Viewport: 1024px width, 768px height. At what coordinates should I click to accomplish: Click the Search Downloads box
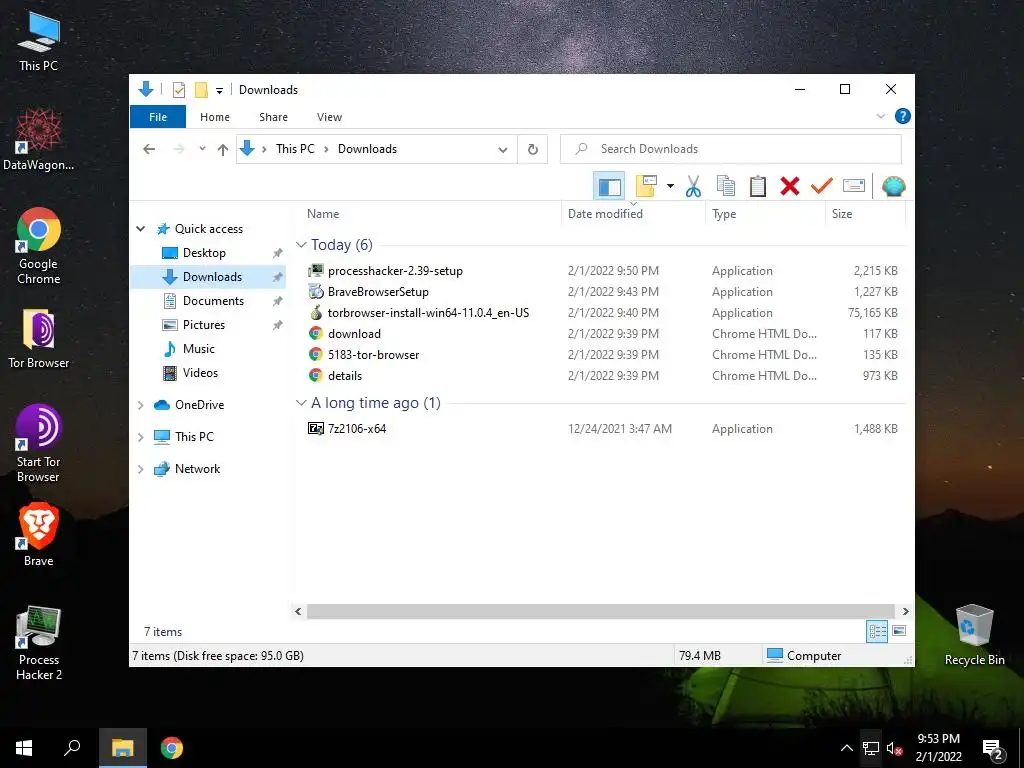pyautogui.click(x=731, y=149)
